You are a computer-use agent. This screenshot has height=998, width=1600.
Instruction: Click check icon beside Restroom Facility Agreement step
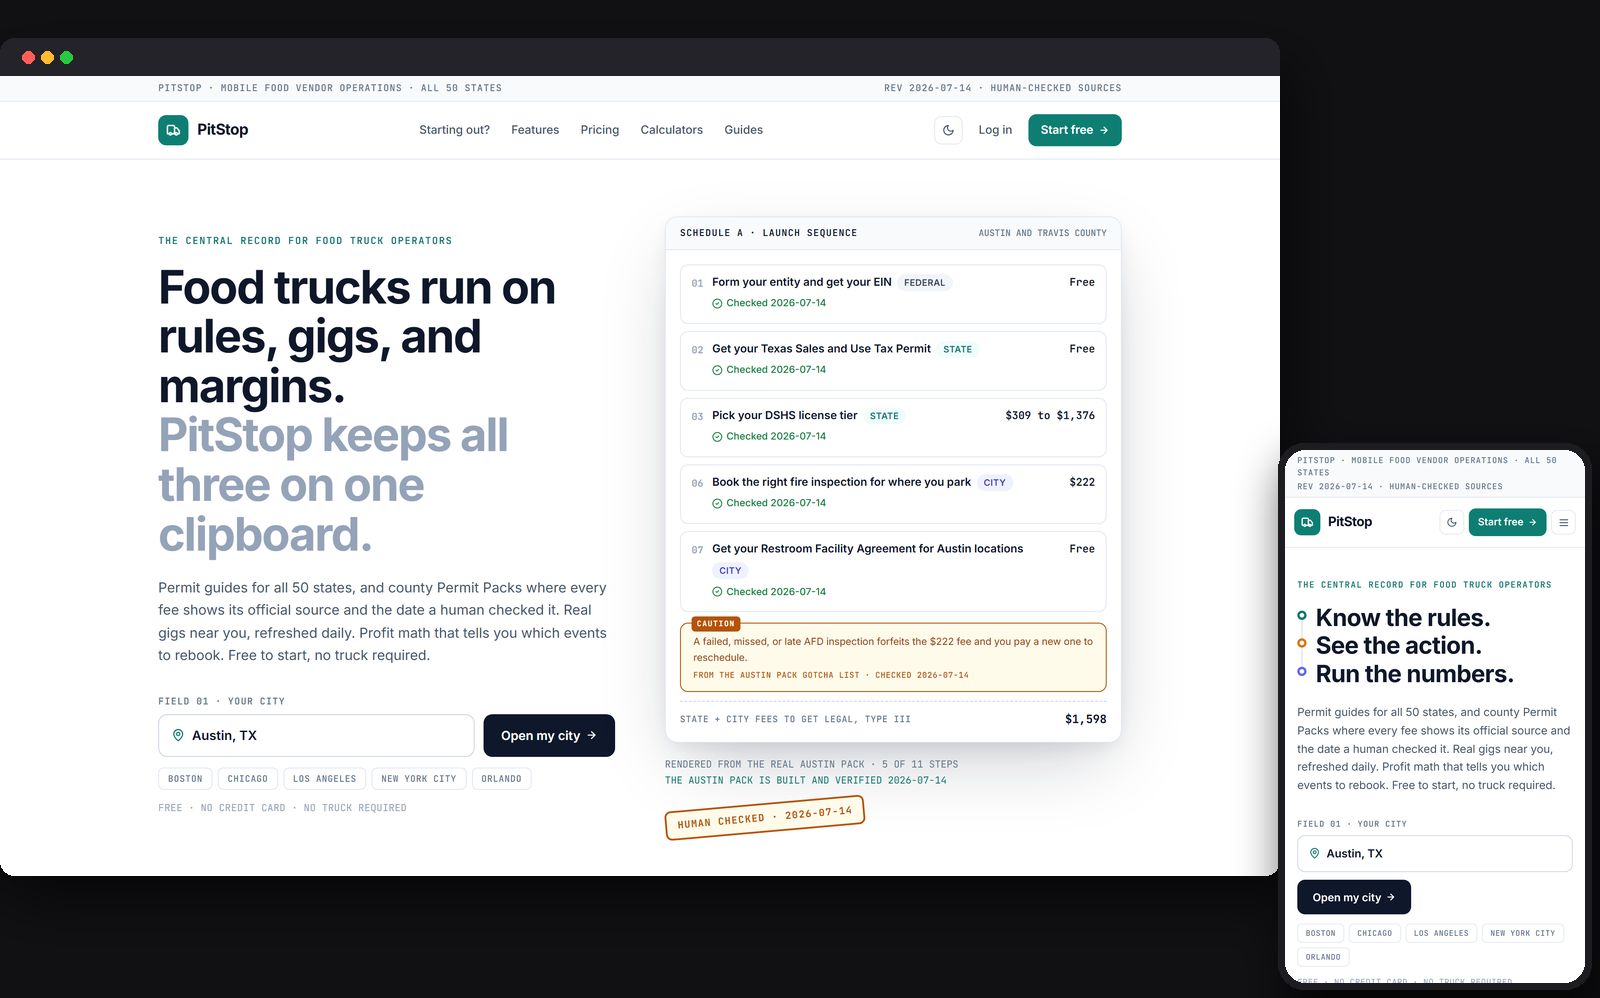coord(717,592)
